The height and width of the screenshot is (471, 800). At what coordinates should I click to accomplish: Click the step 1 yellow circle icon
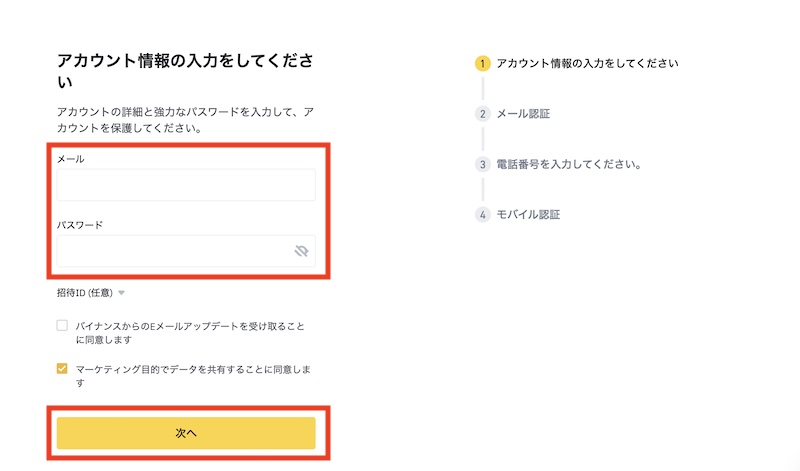482,64
